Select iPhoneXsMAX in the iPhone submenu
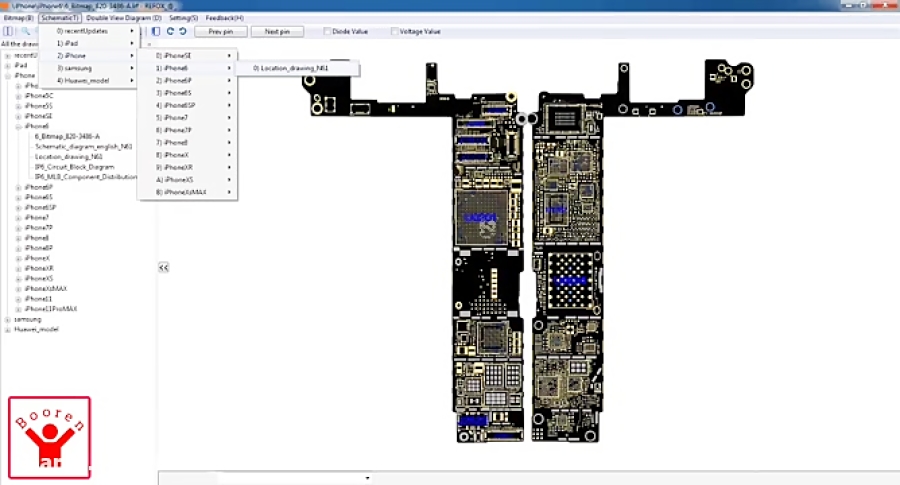Screen dimensions: 900x485 pos(187,192)
